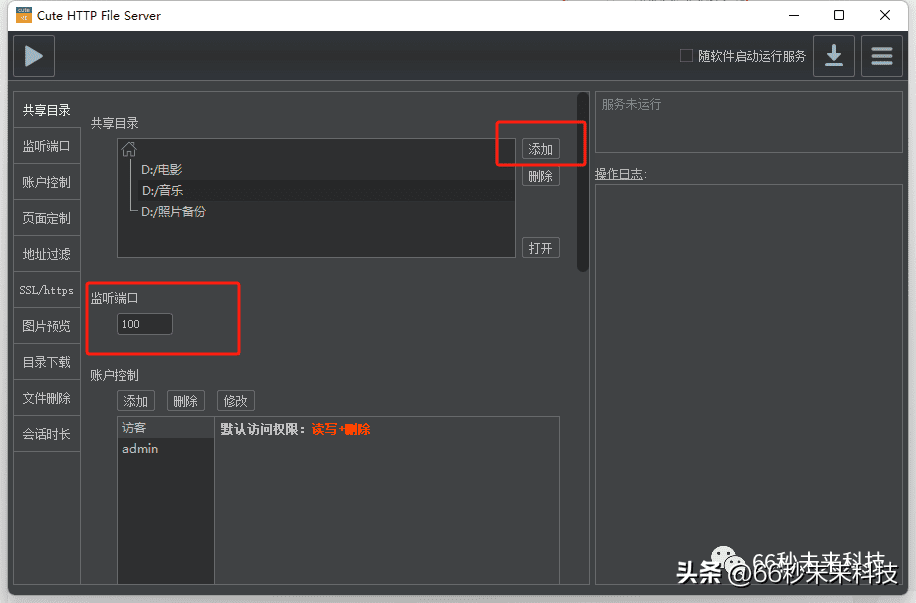Open the SSL/https settings tab
Viewport: 916px width, 603px height.
point(46,290)
